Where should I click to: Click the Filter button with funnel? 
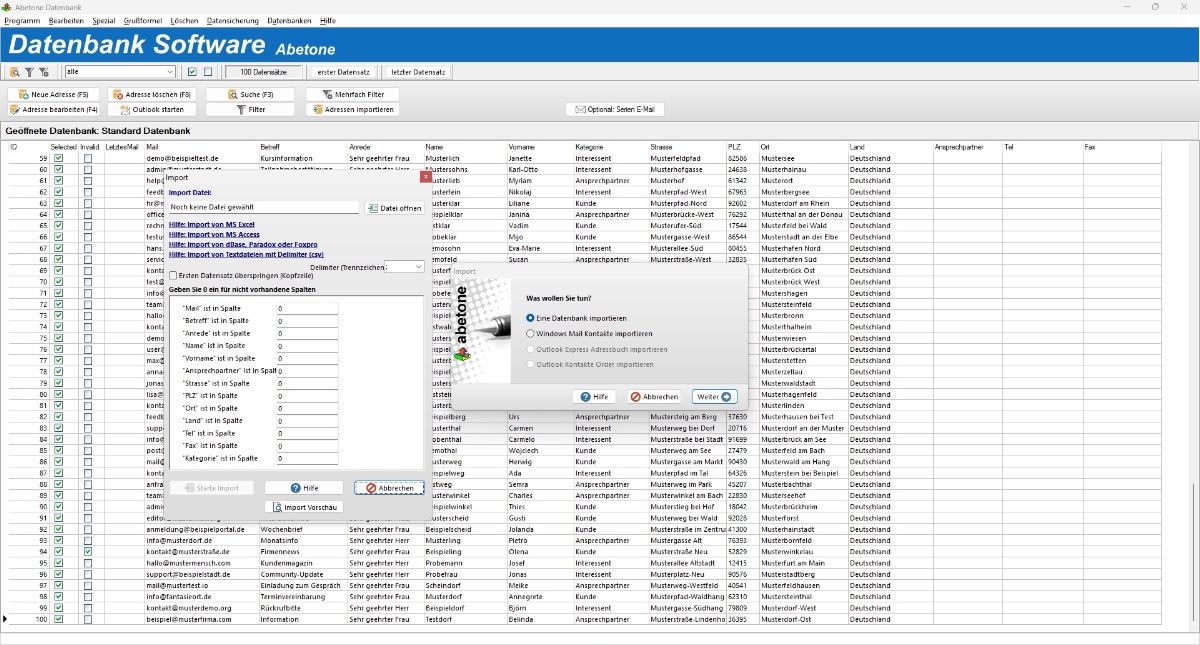tap(250, 109)
